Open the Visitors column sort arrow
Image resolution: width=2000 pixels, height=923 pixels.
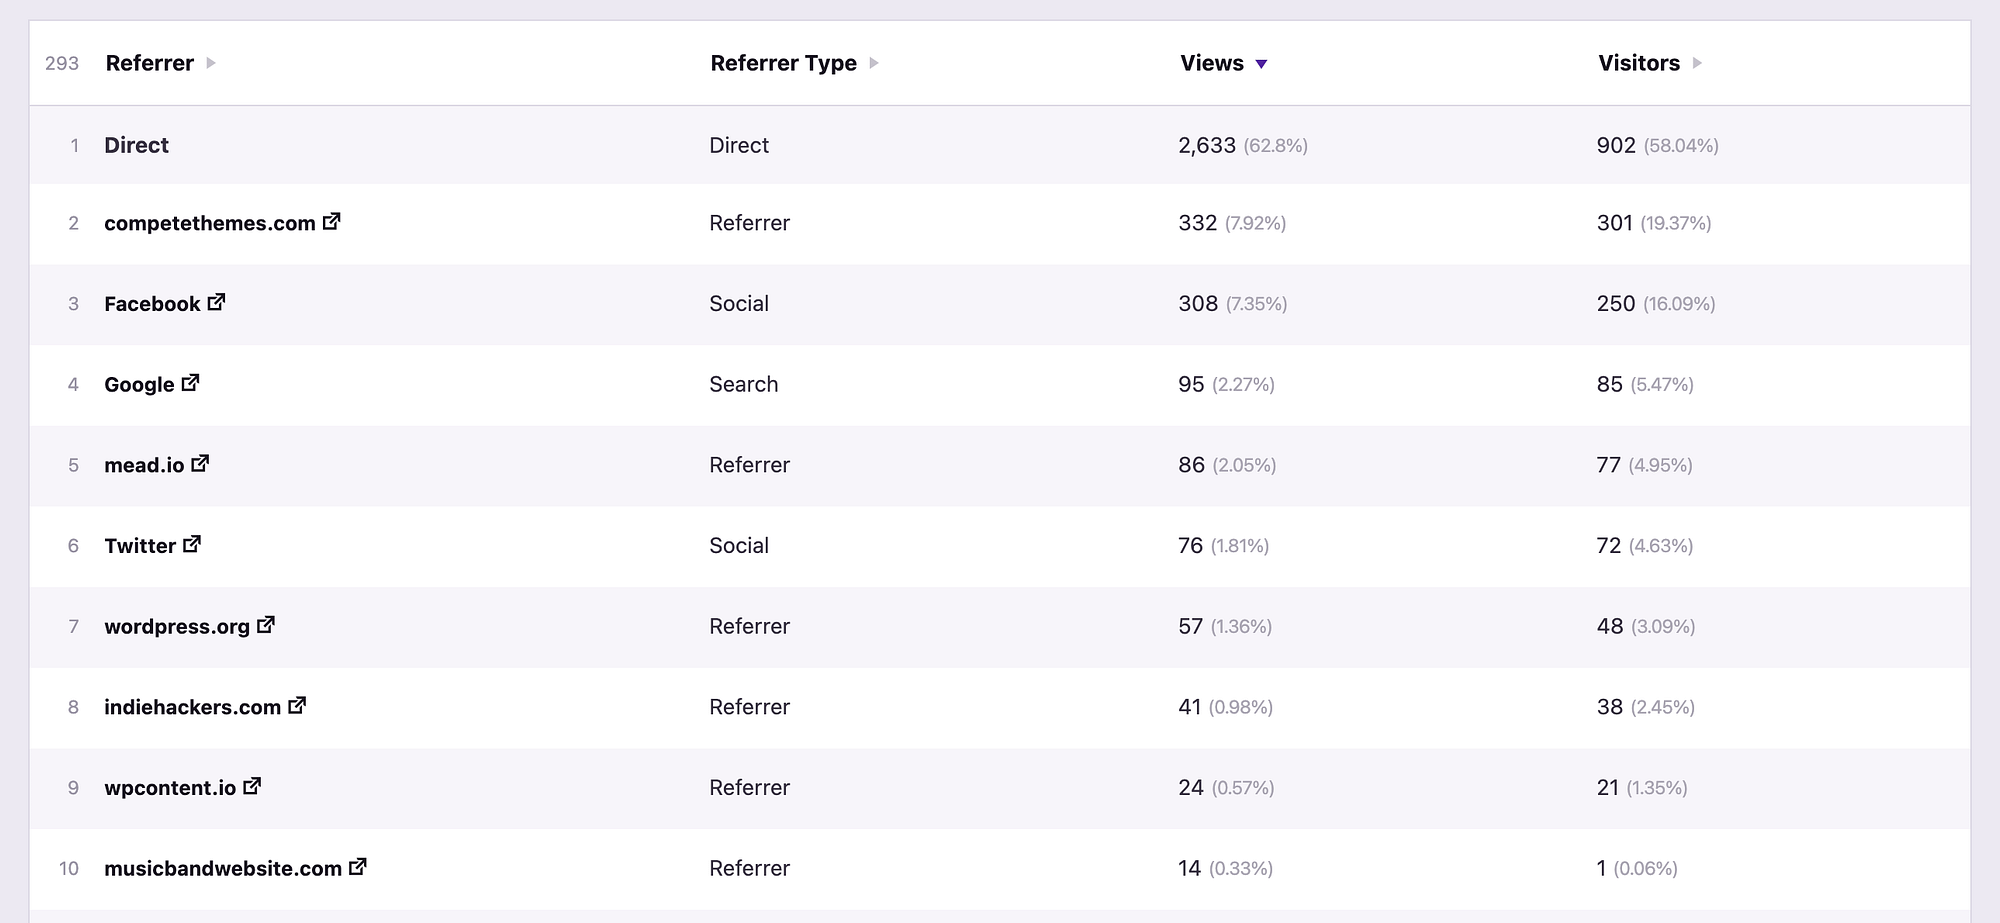click(x=1697, y=63)
